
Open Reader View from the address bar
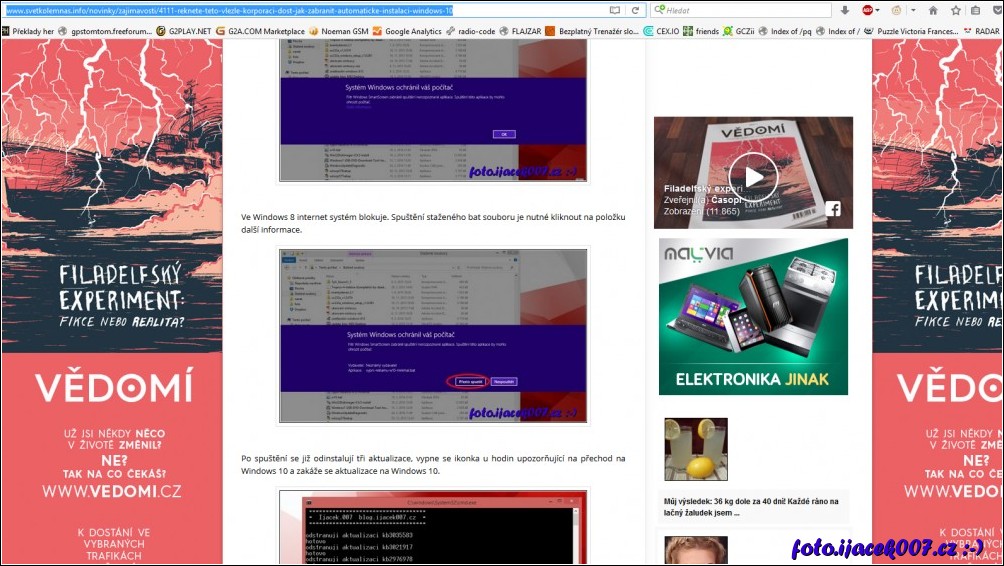pyautogui.click(x=614, y=10)
